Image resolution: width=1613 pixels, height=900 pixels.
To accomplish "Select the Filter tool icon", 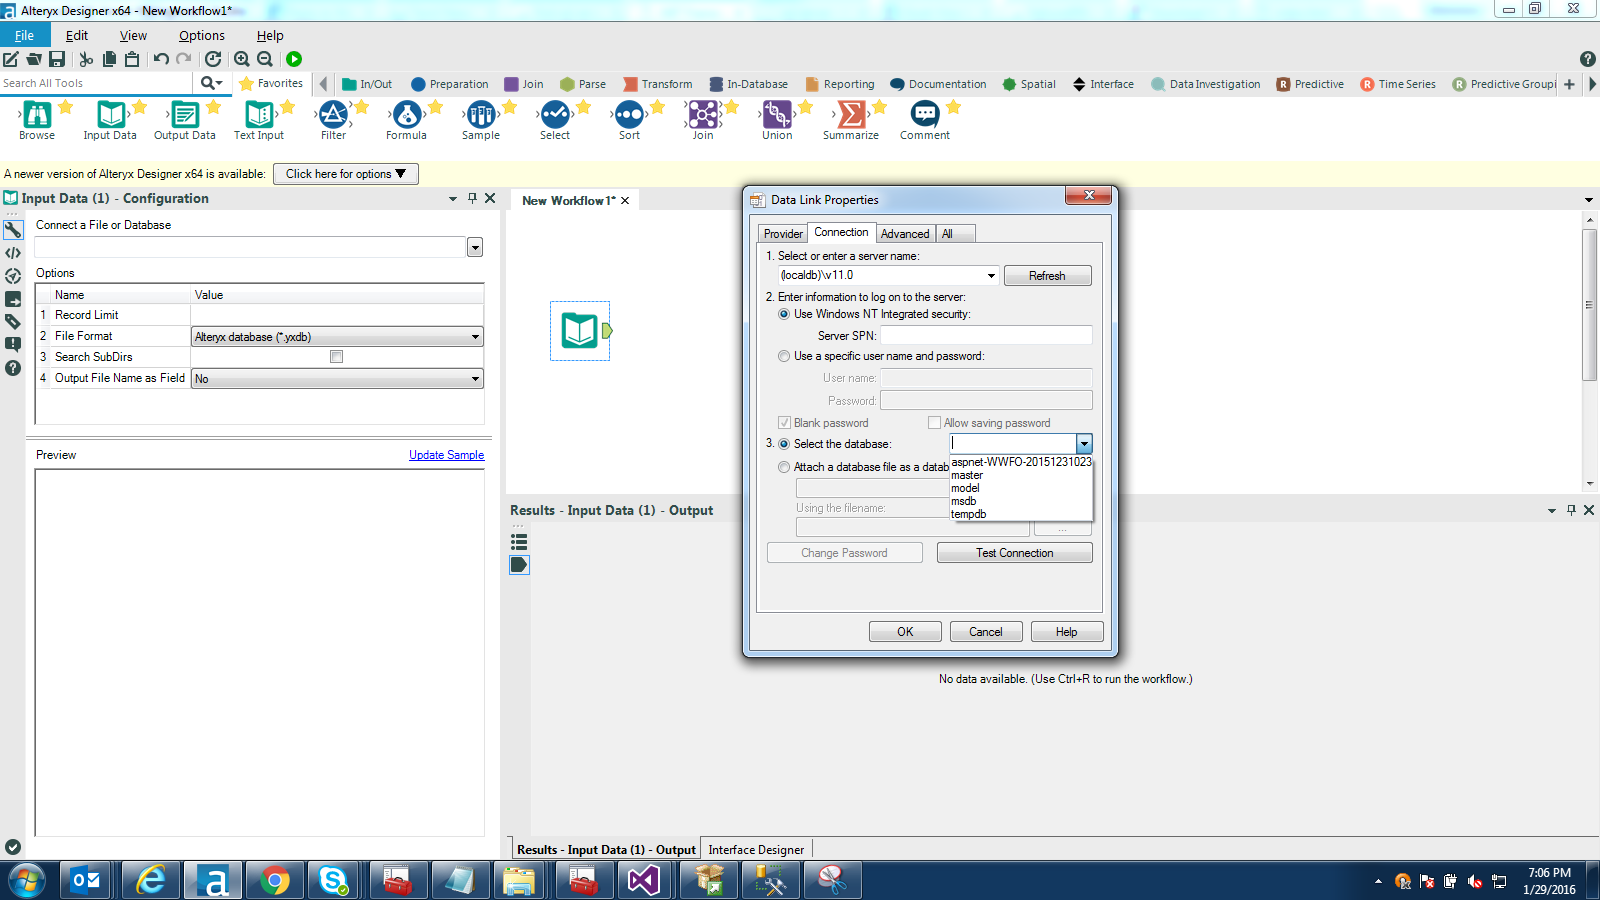I will [333, 114].
